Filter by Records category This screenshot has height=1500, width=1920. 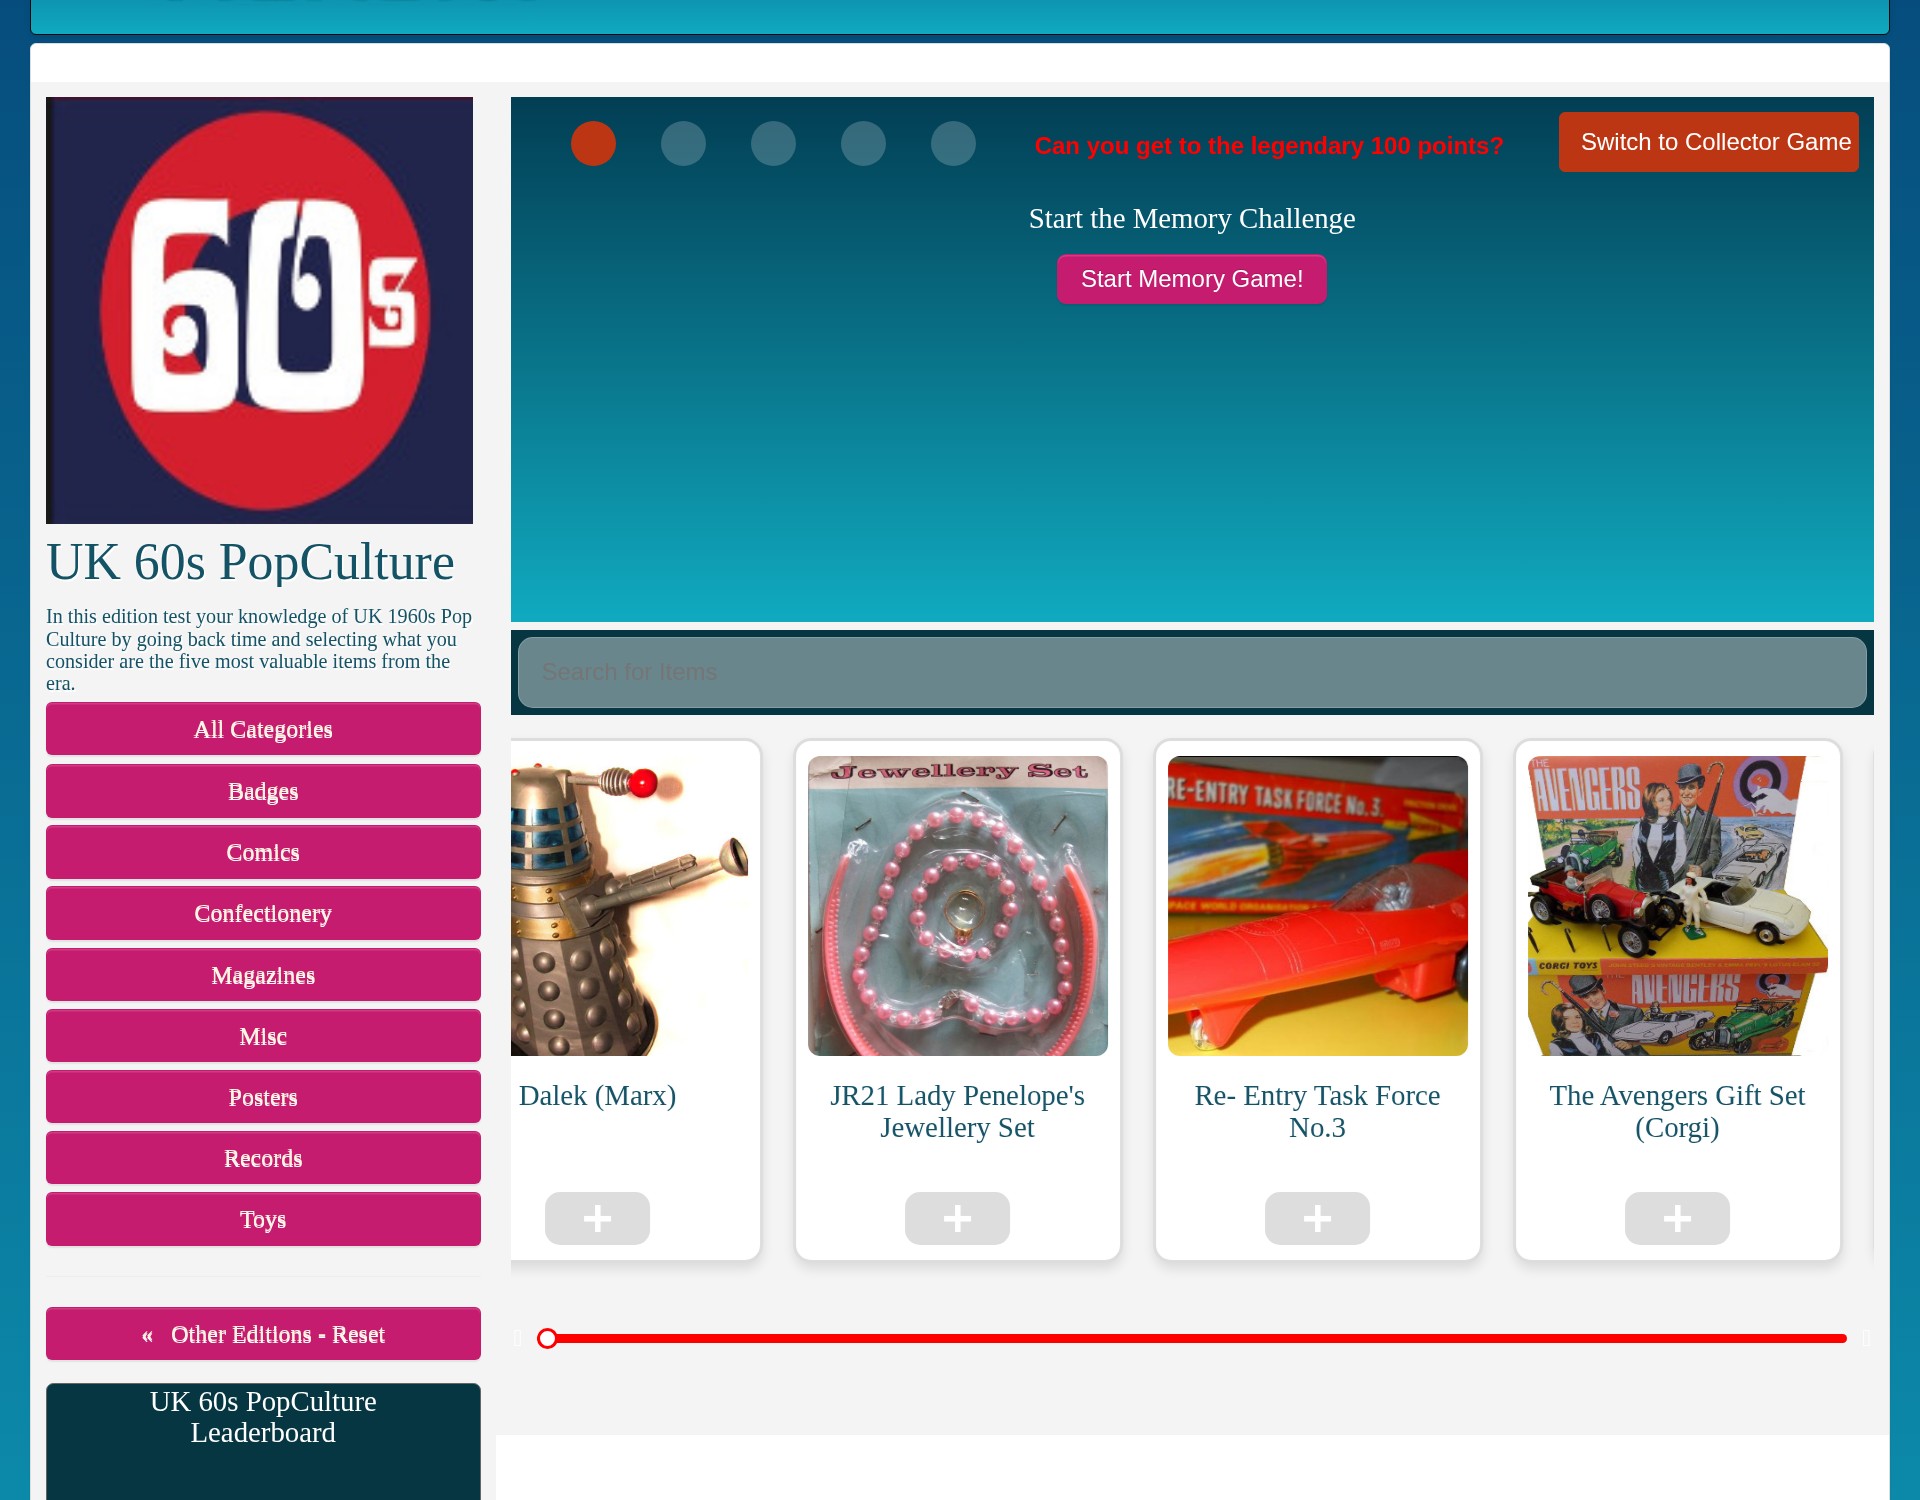click(x=263, y=1158)
